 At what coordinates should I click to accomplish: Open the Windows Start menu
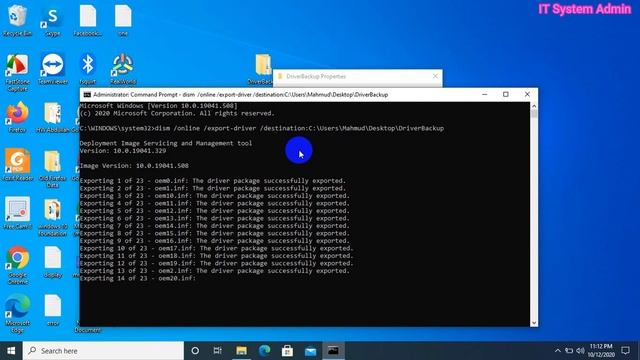pyautogui.click(x=11, y=351)
